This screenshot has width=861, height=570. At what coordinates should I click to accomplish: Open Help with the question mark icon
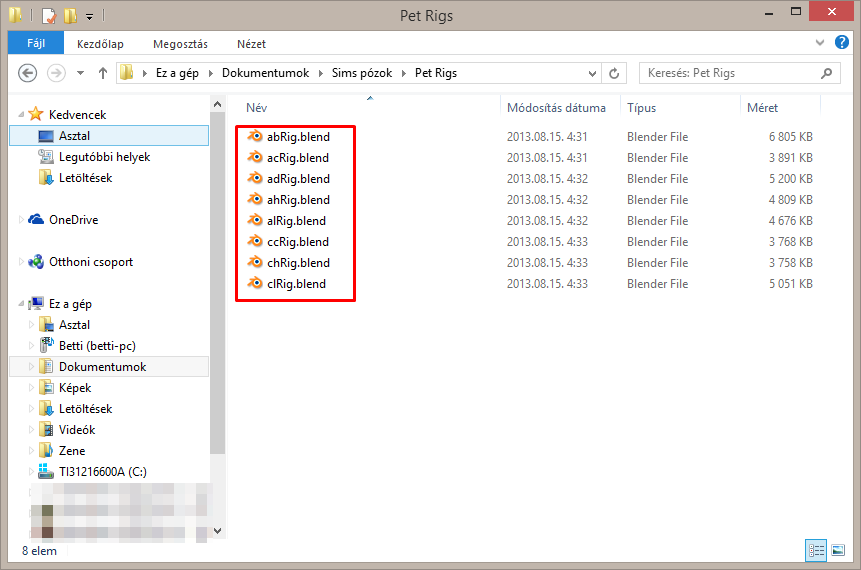pyautogui.click(x=842, y=42)
